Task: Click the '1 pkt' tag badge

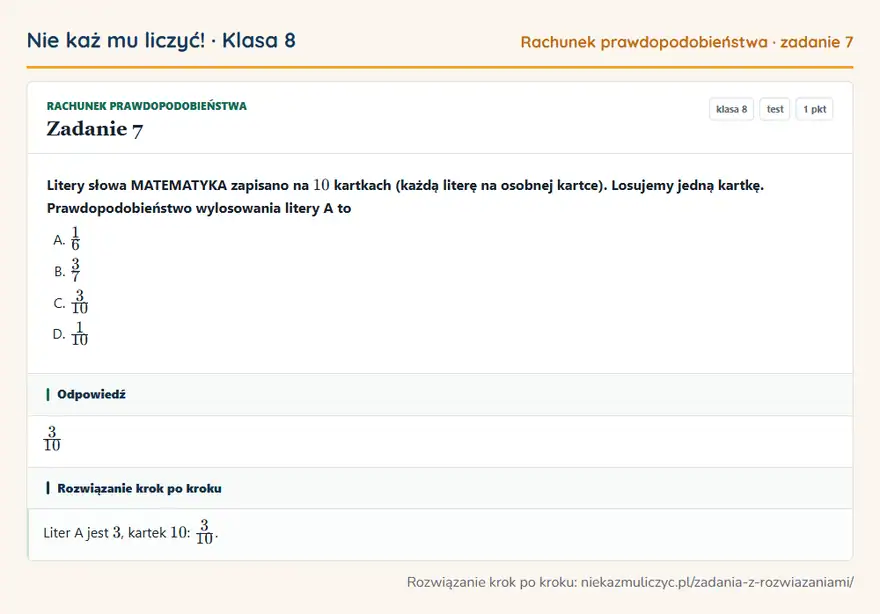Action: (814, 109)
